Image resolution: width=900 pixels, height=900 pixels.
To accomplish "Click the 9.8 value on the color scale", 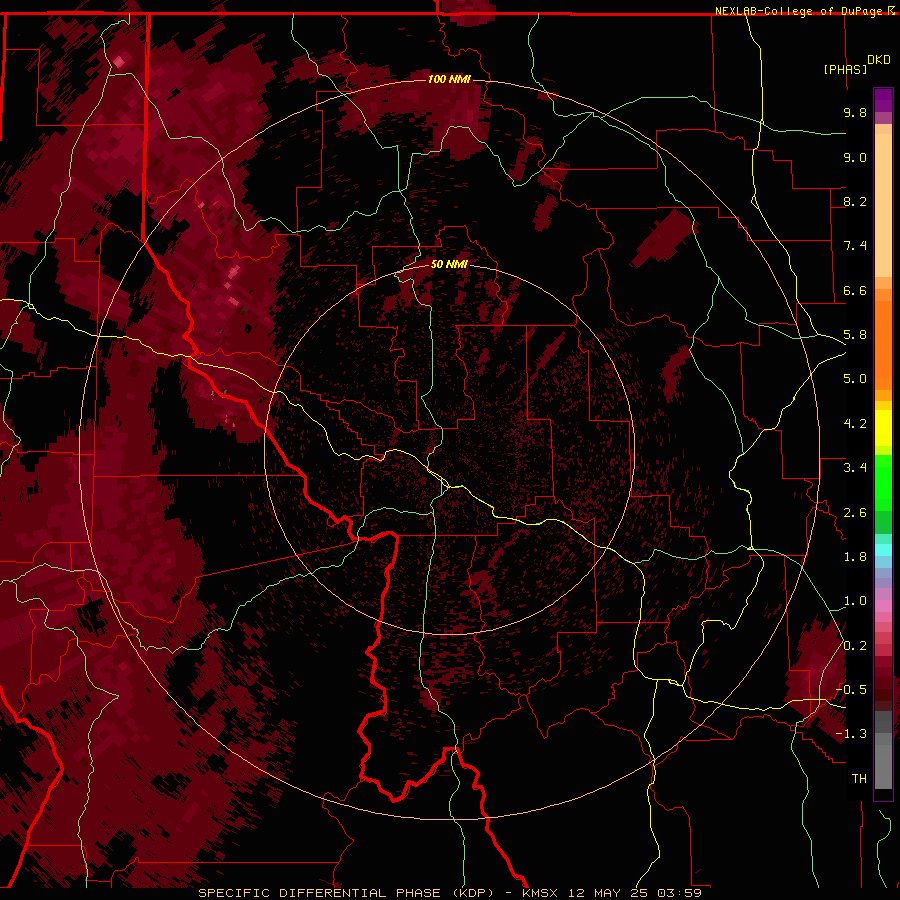I will pos(855,112).
